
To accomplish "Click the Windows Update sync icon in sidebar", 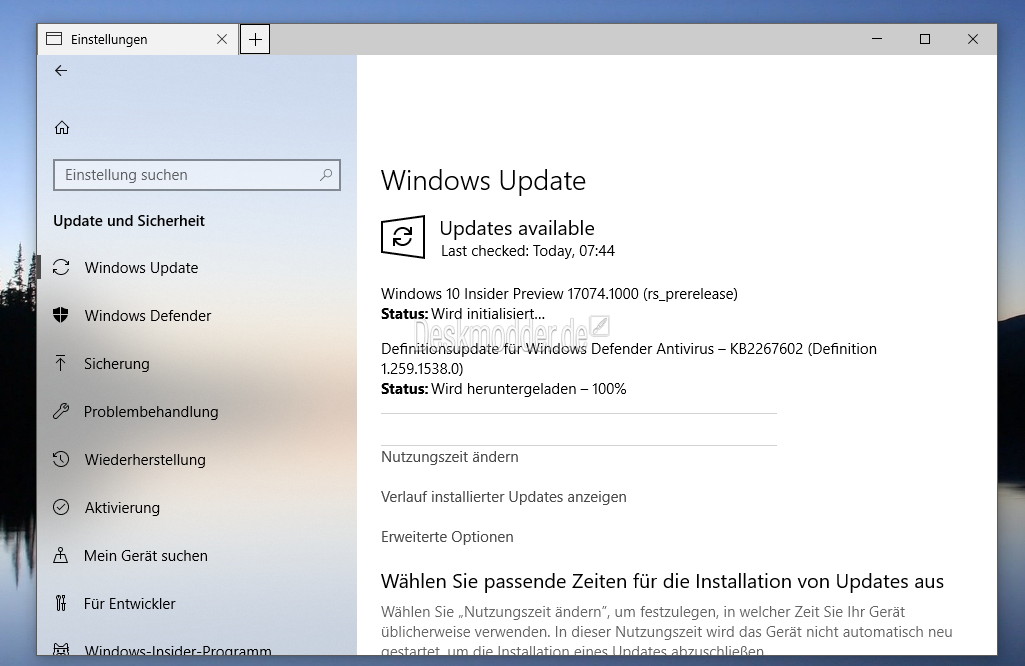I will [x=62, y=268].
